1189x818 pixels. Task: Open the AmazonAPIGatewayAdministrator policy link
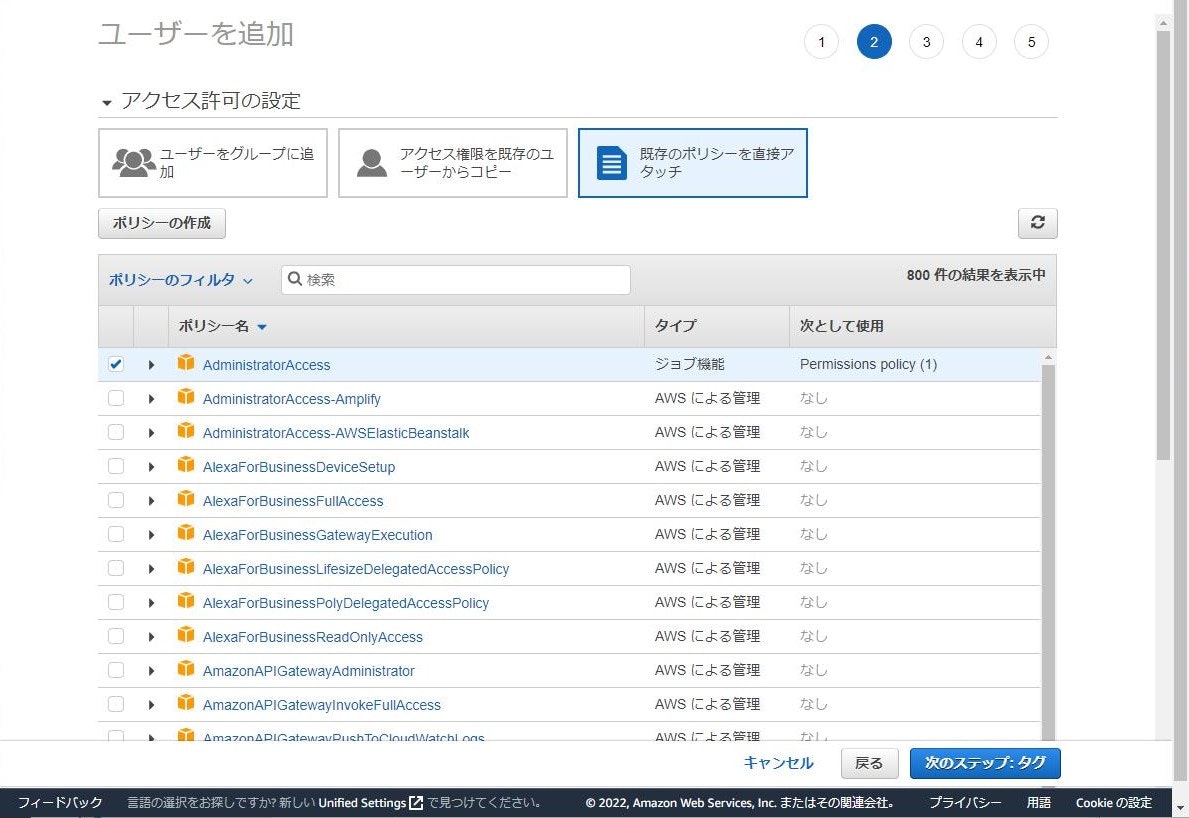coord(308,671)
